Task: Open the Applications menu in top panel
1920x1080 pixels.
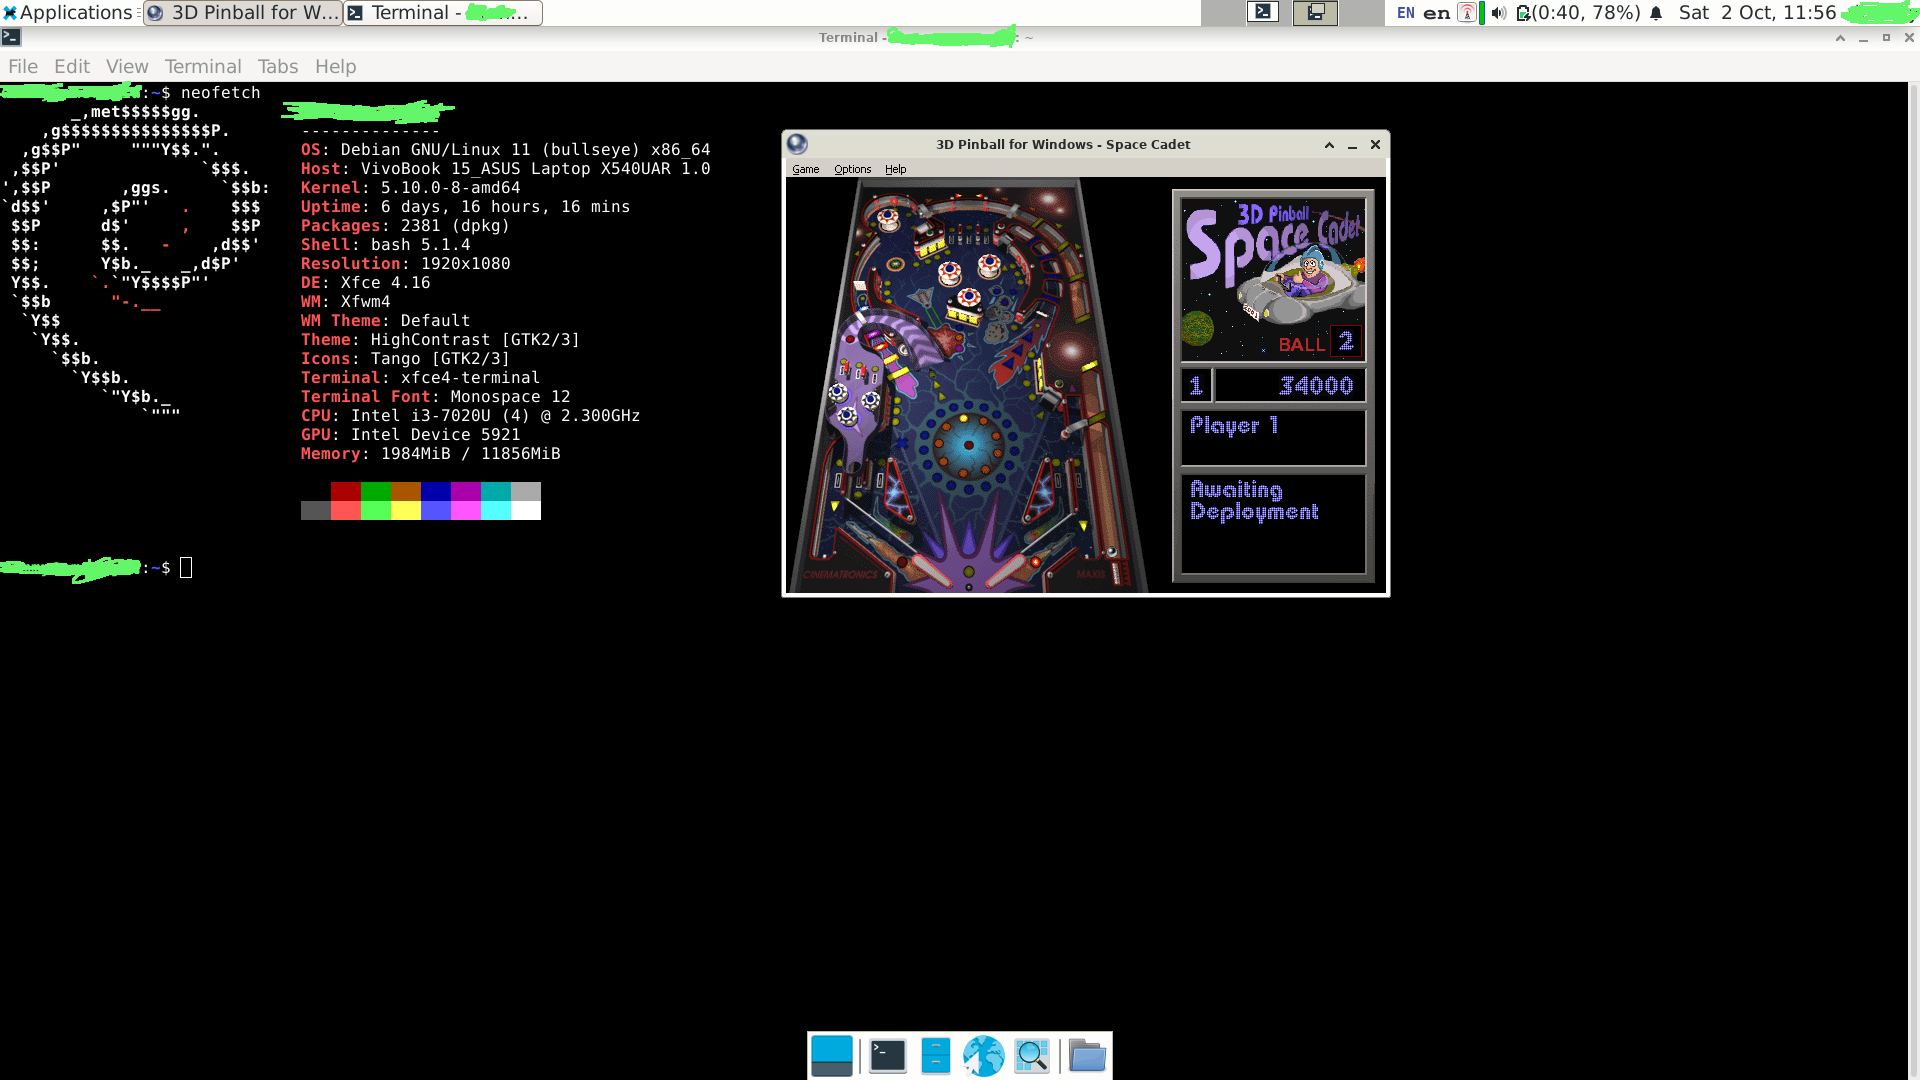Action: pos(67,13)
